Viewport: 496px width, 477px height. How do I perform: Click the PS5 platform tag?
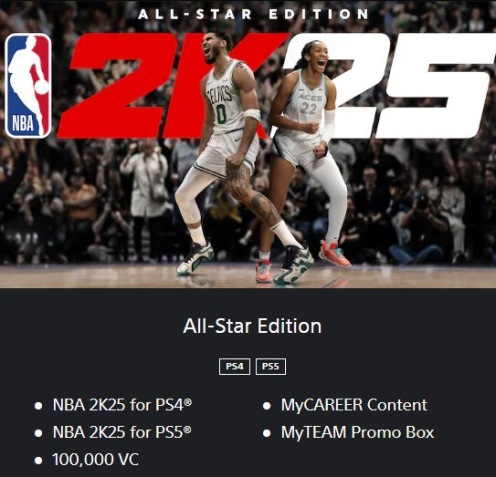point(271,367)
